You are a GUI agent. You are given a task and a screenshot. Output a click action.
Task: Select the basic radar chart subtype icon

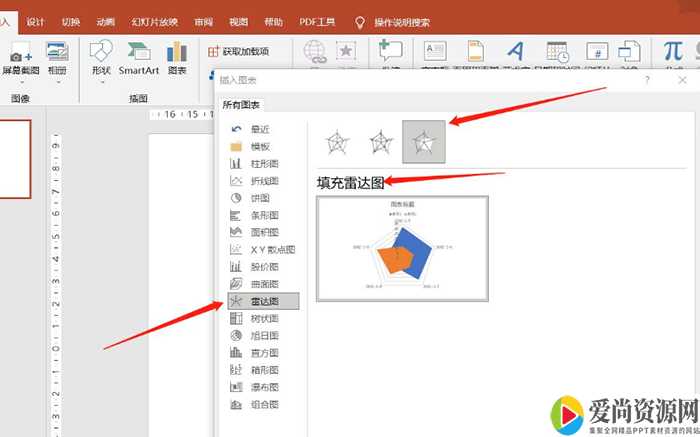338,141
